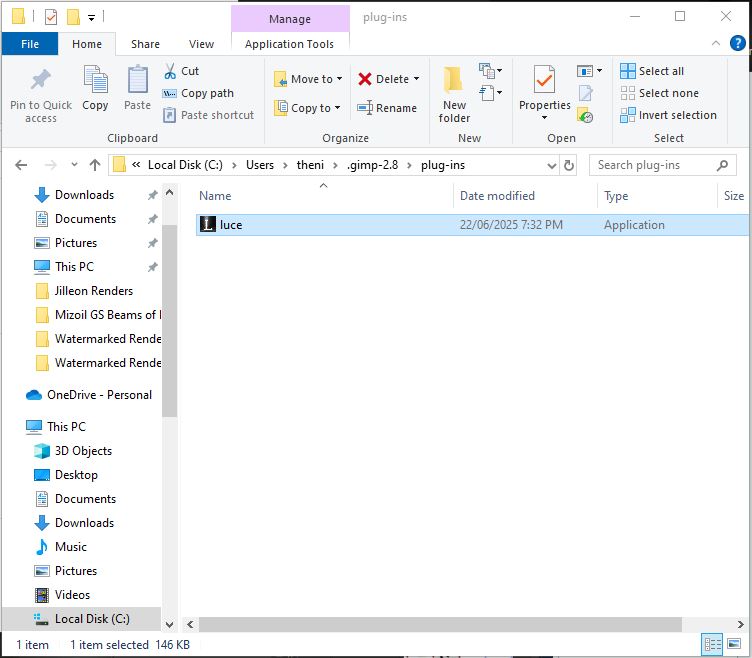Expand the address bar history dropdown
752x658 pixels.
(x=552, y=165)
